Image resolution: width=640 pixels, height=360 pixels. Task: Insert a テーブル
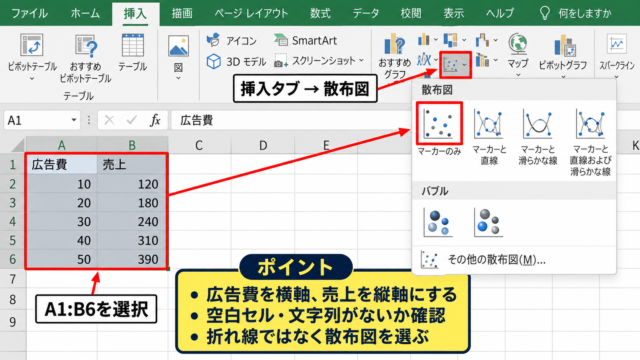(133, 53)
